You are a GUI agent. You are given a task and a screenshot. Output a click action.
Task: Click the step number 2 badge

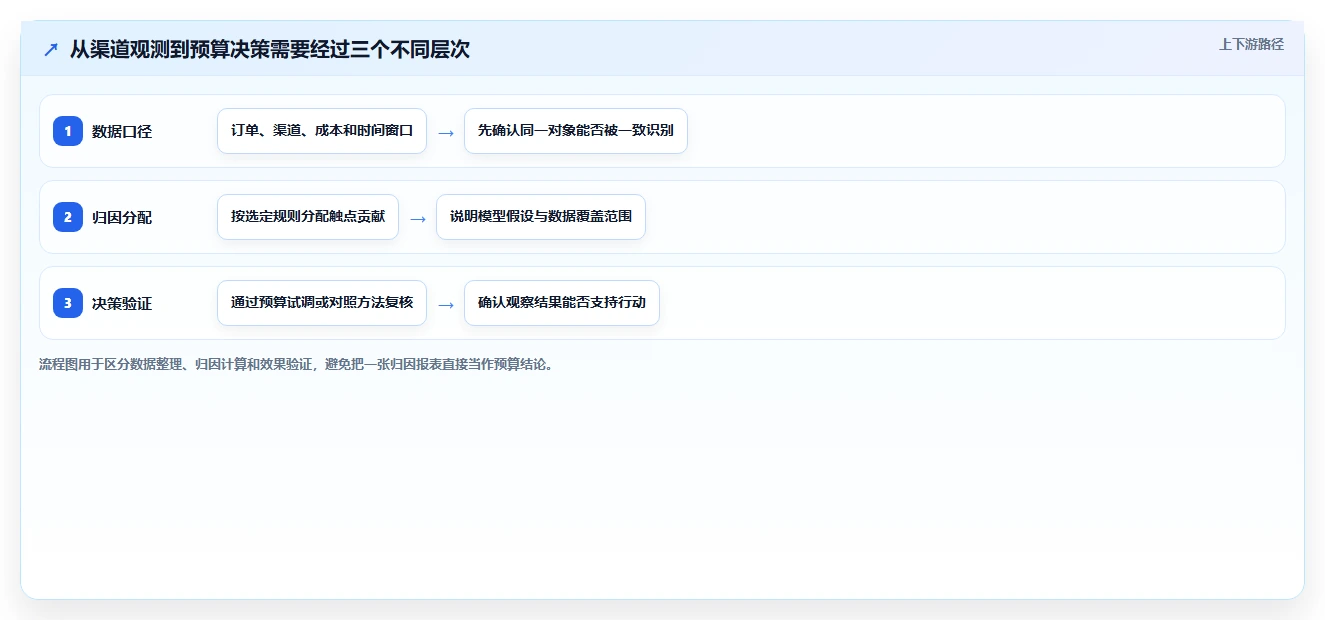coord(68,217)
